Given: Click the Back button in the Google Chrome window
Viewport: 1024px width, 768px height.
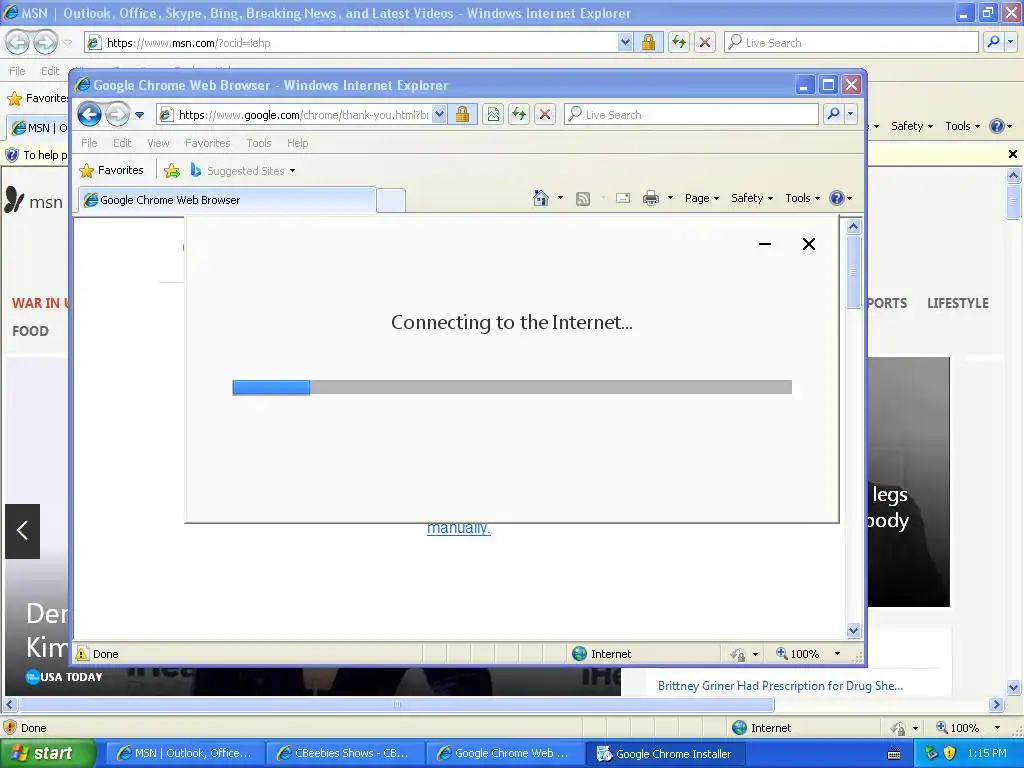Looking at the screenshot, I should (x=89, y=115).
